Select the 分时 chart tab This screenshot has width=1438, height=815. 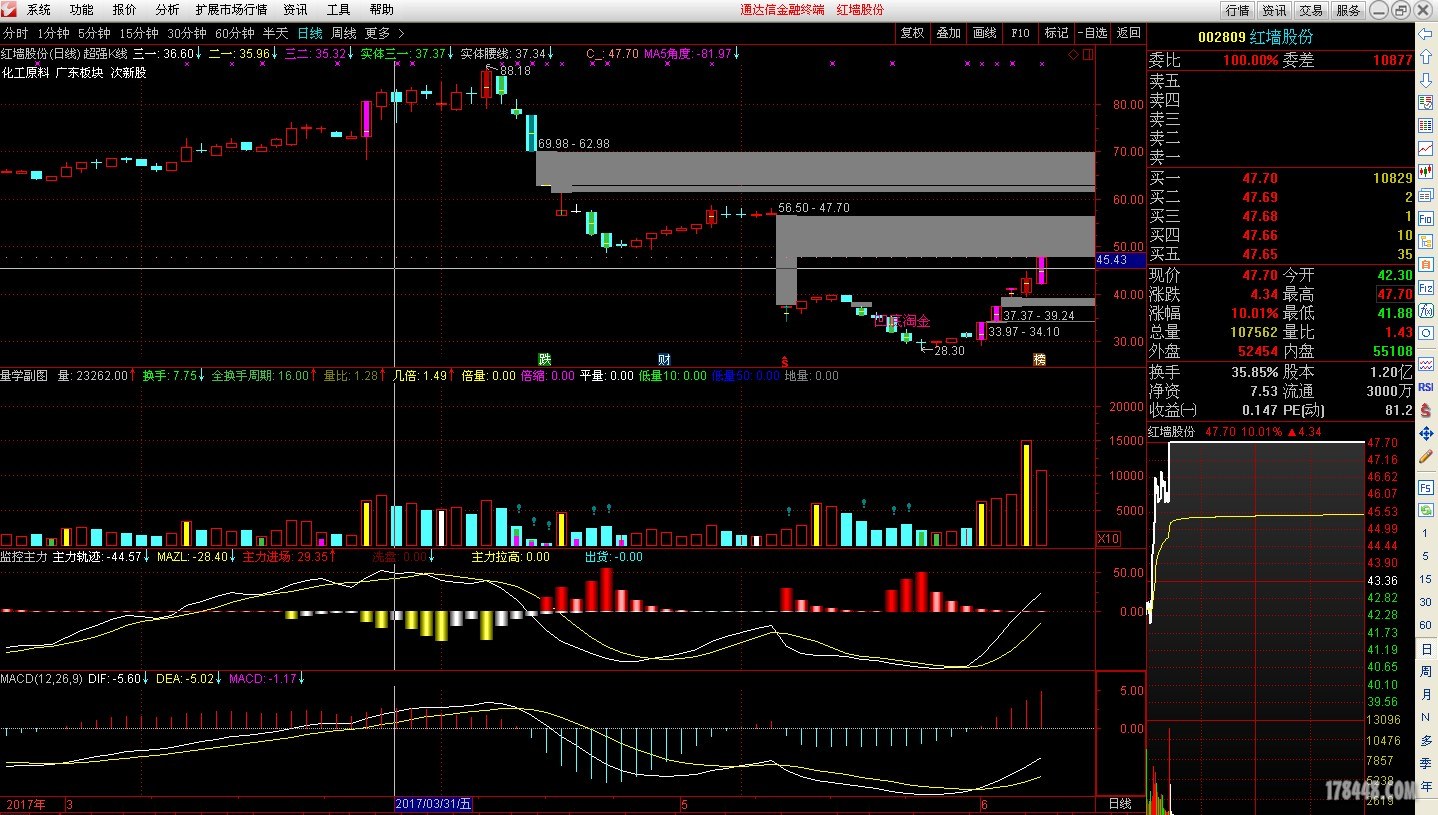click(x=16, y=33)
